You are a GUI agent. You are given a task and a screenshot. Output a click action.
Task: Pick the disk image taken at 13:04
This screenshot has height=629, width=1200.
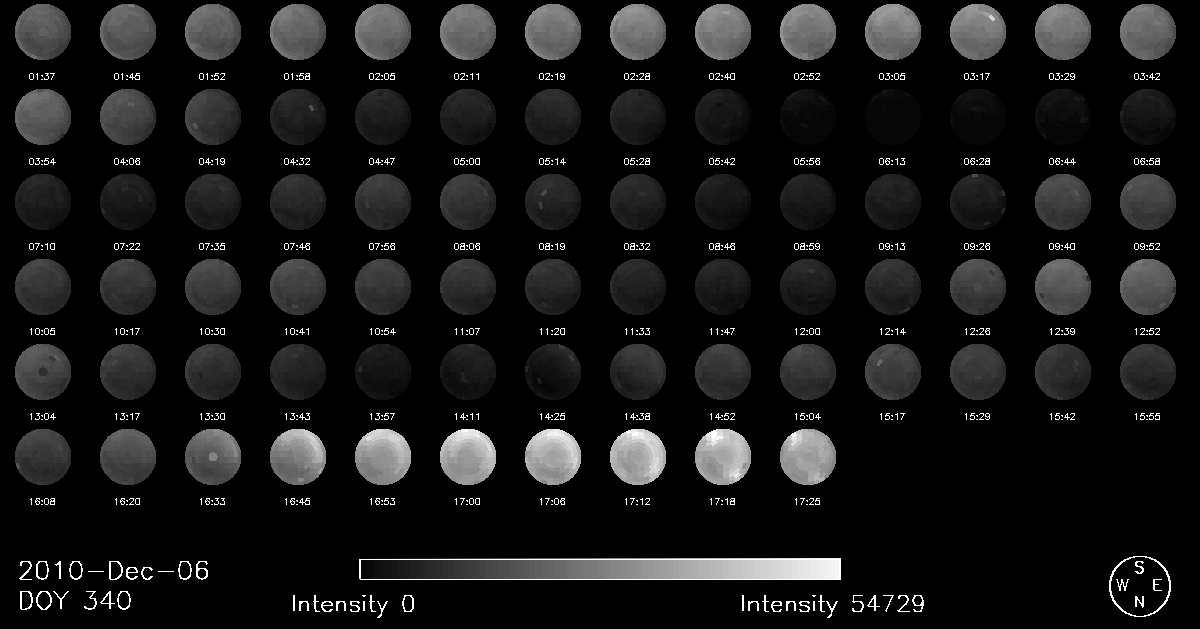(43, 371)
